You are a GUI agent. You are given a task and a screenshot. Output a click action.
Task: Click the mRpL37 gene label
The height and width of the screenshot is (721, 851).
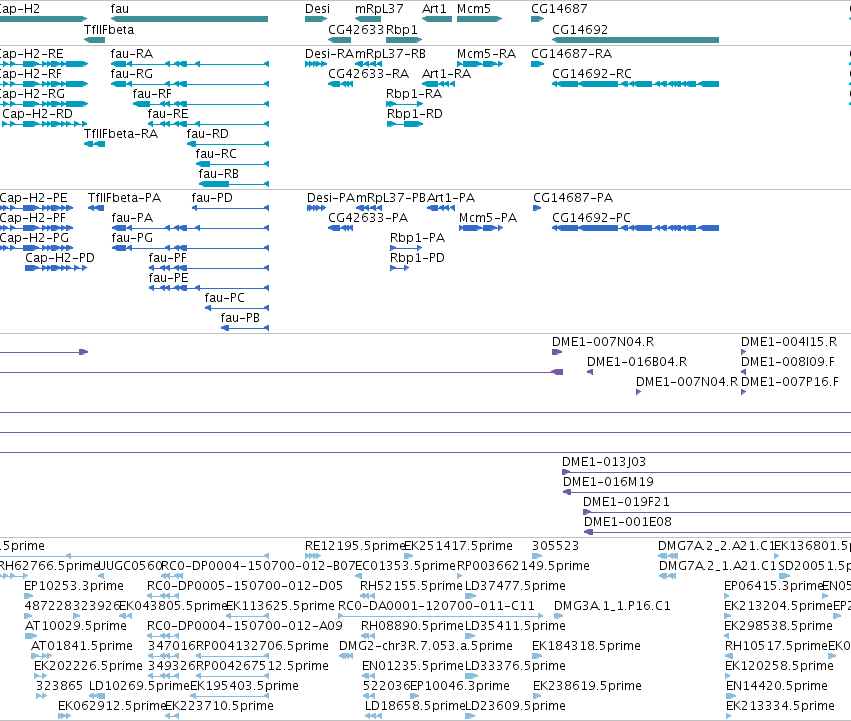379,9
